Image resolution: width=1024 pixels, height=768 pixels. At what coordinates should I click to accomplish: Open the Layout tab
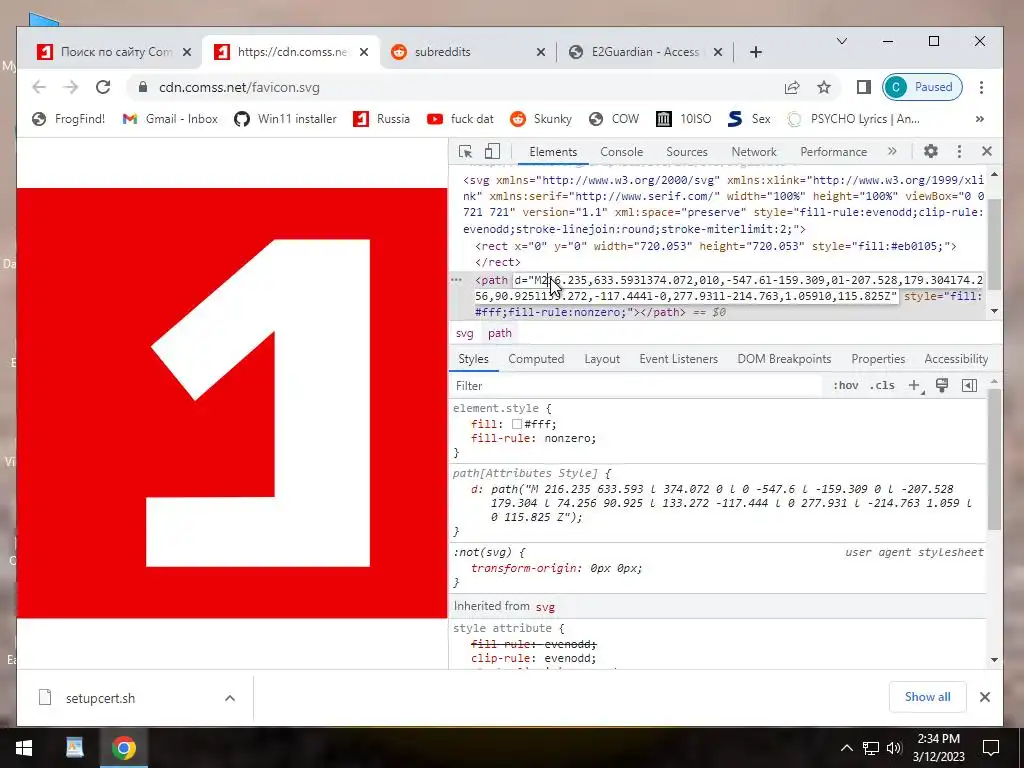[x=602, y=359]
